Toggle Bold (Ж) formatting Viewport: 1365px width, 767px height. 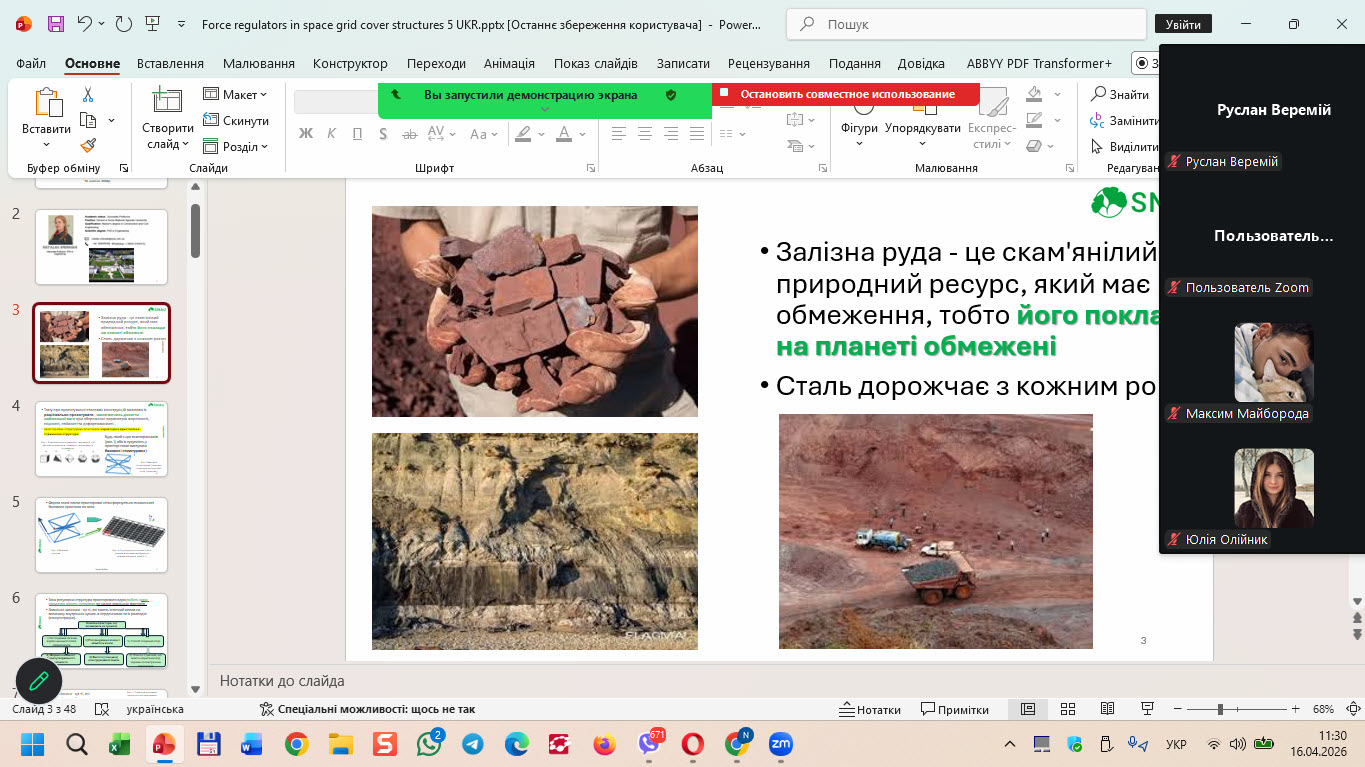coord(306,134)
